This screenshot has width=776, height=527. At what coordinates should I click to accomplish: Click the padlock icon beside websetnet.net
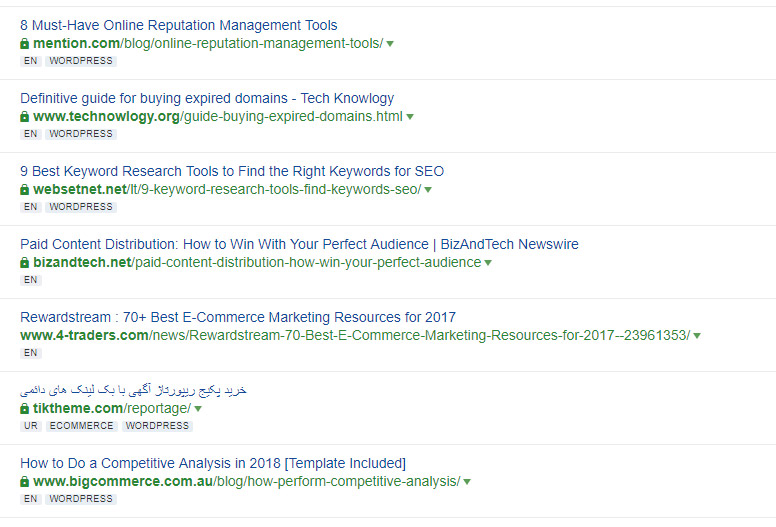click(25, 190)
